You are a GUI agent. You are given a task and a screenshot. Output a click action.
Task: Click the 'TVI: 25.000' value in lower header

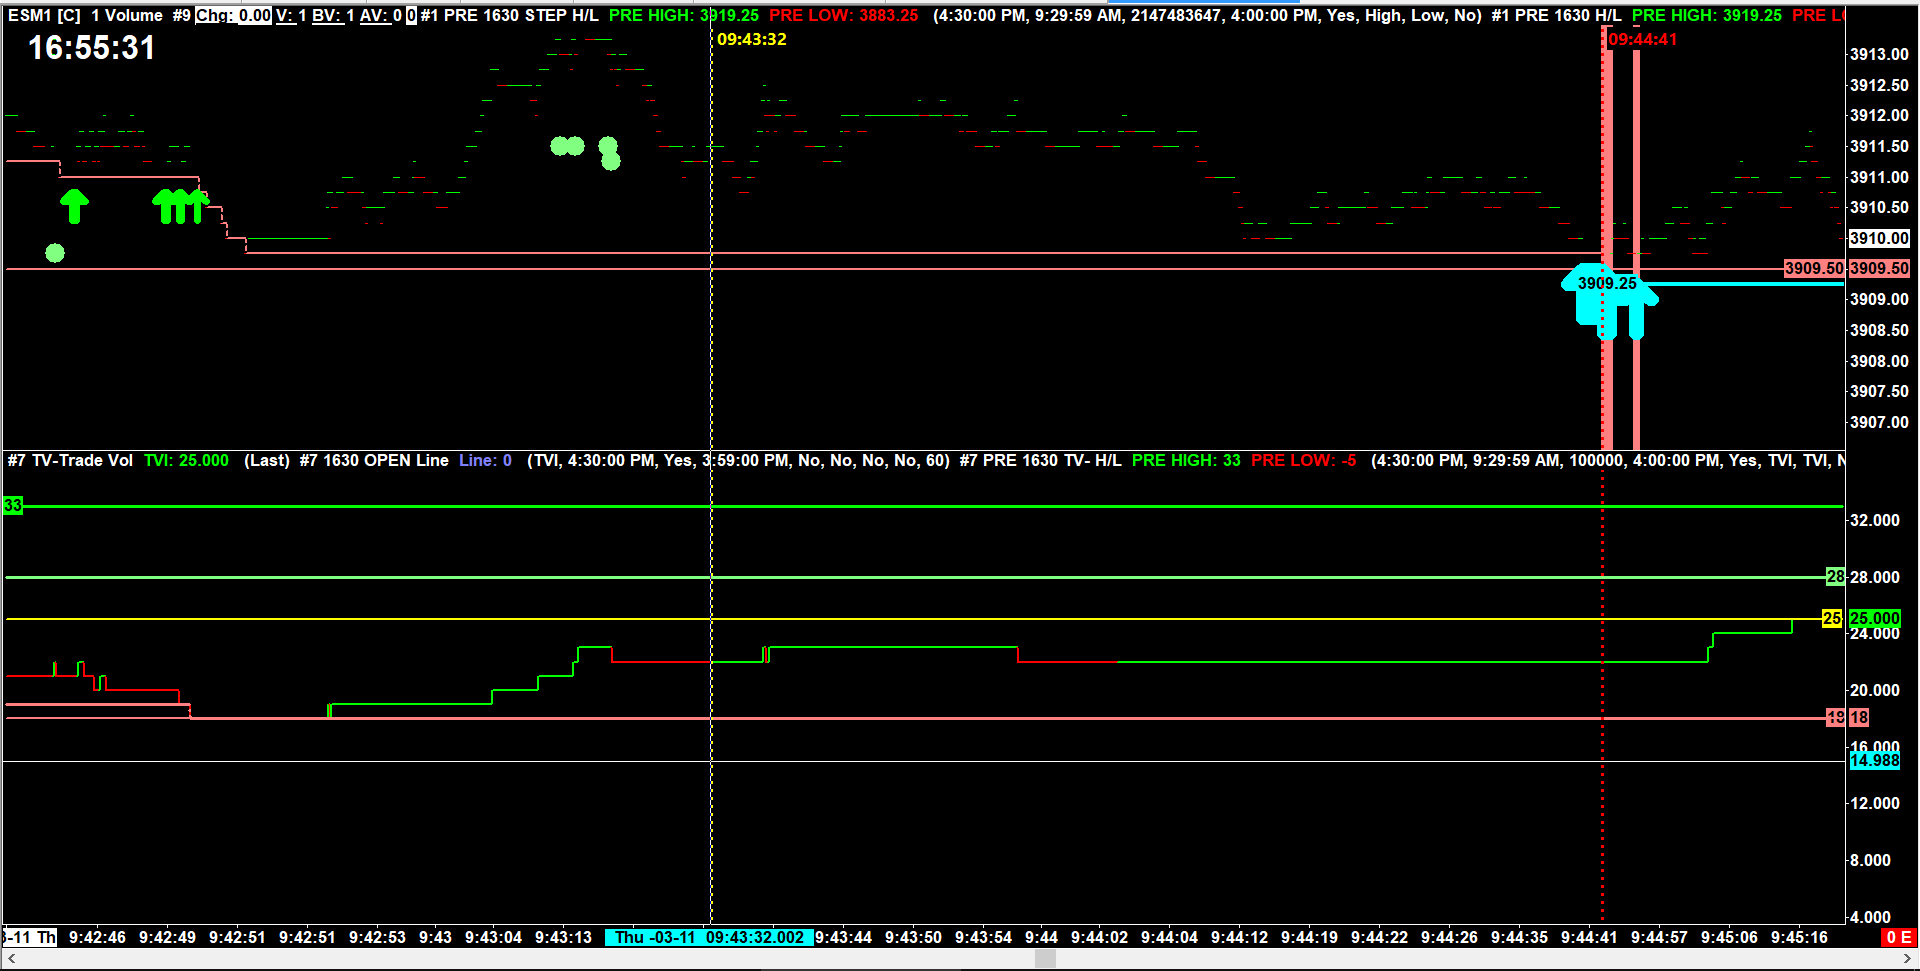(x=186, y=460)
